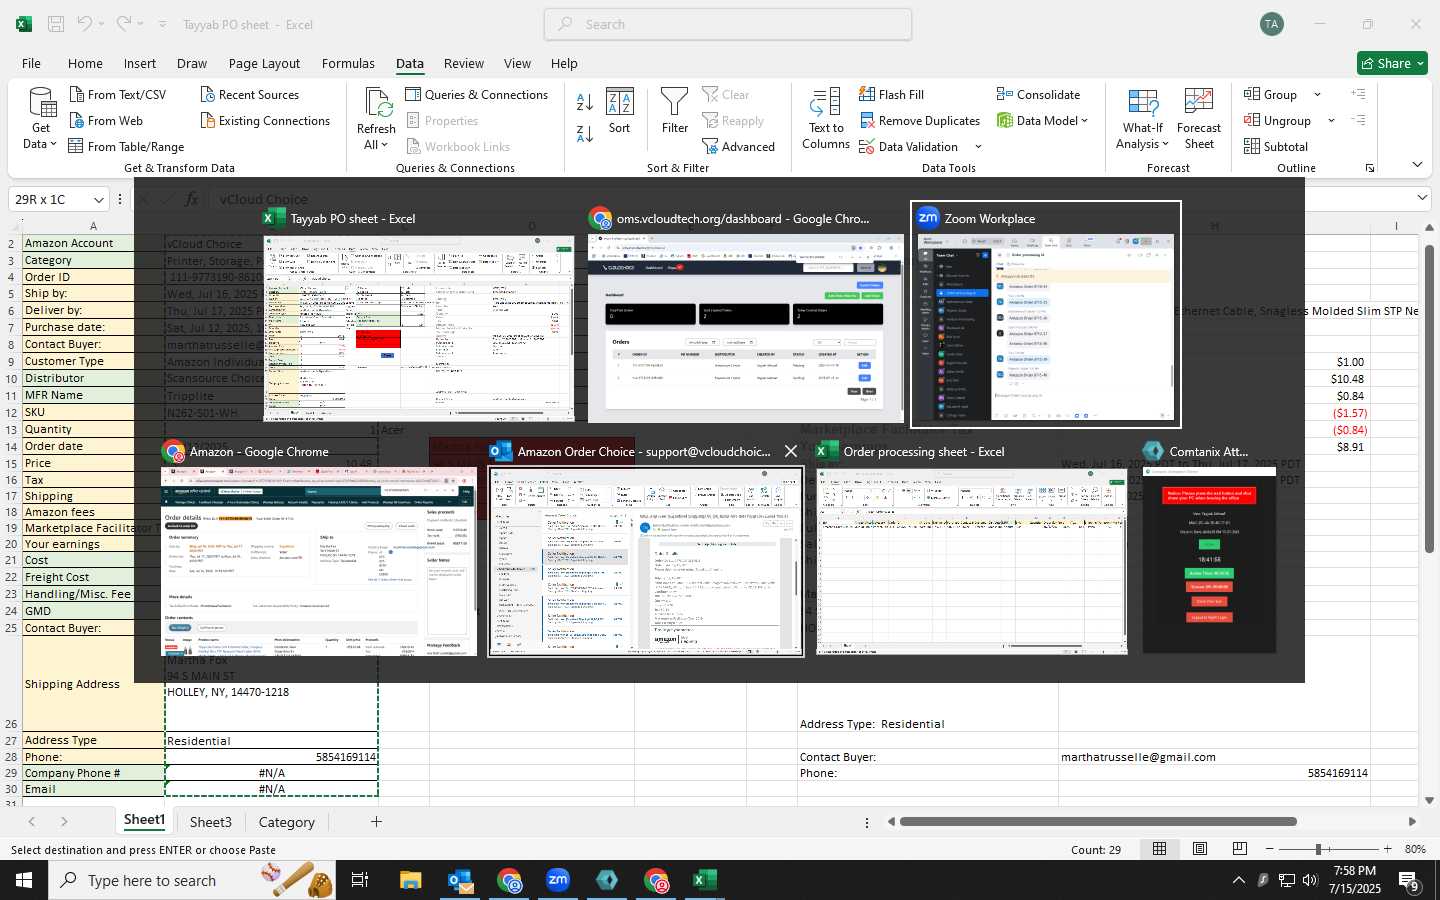Sort Z to A descending
This screenshot has height=900, width=1440.
(585, 133)
